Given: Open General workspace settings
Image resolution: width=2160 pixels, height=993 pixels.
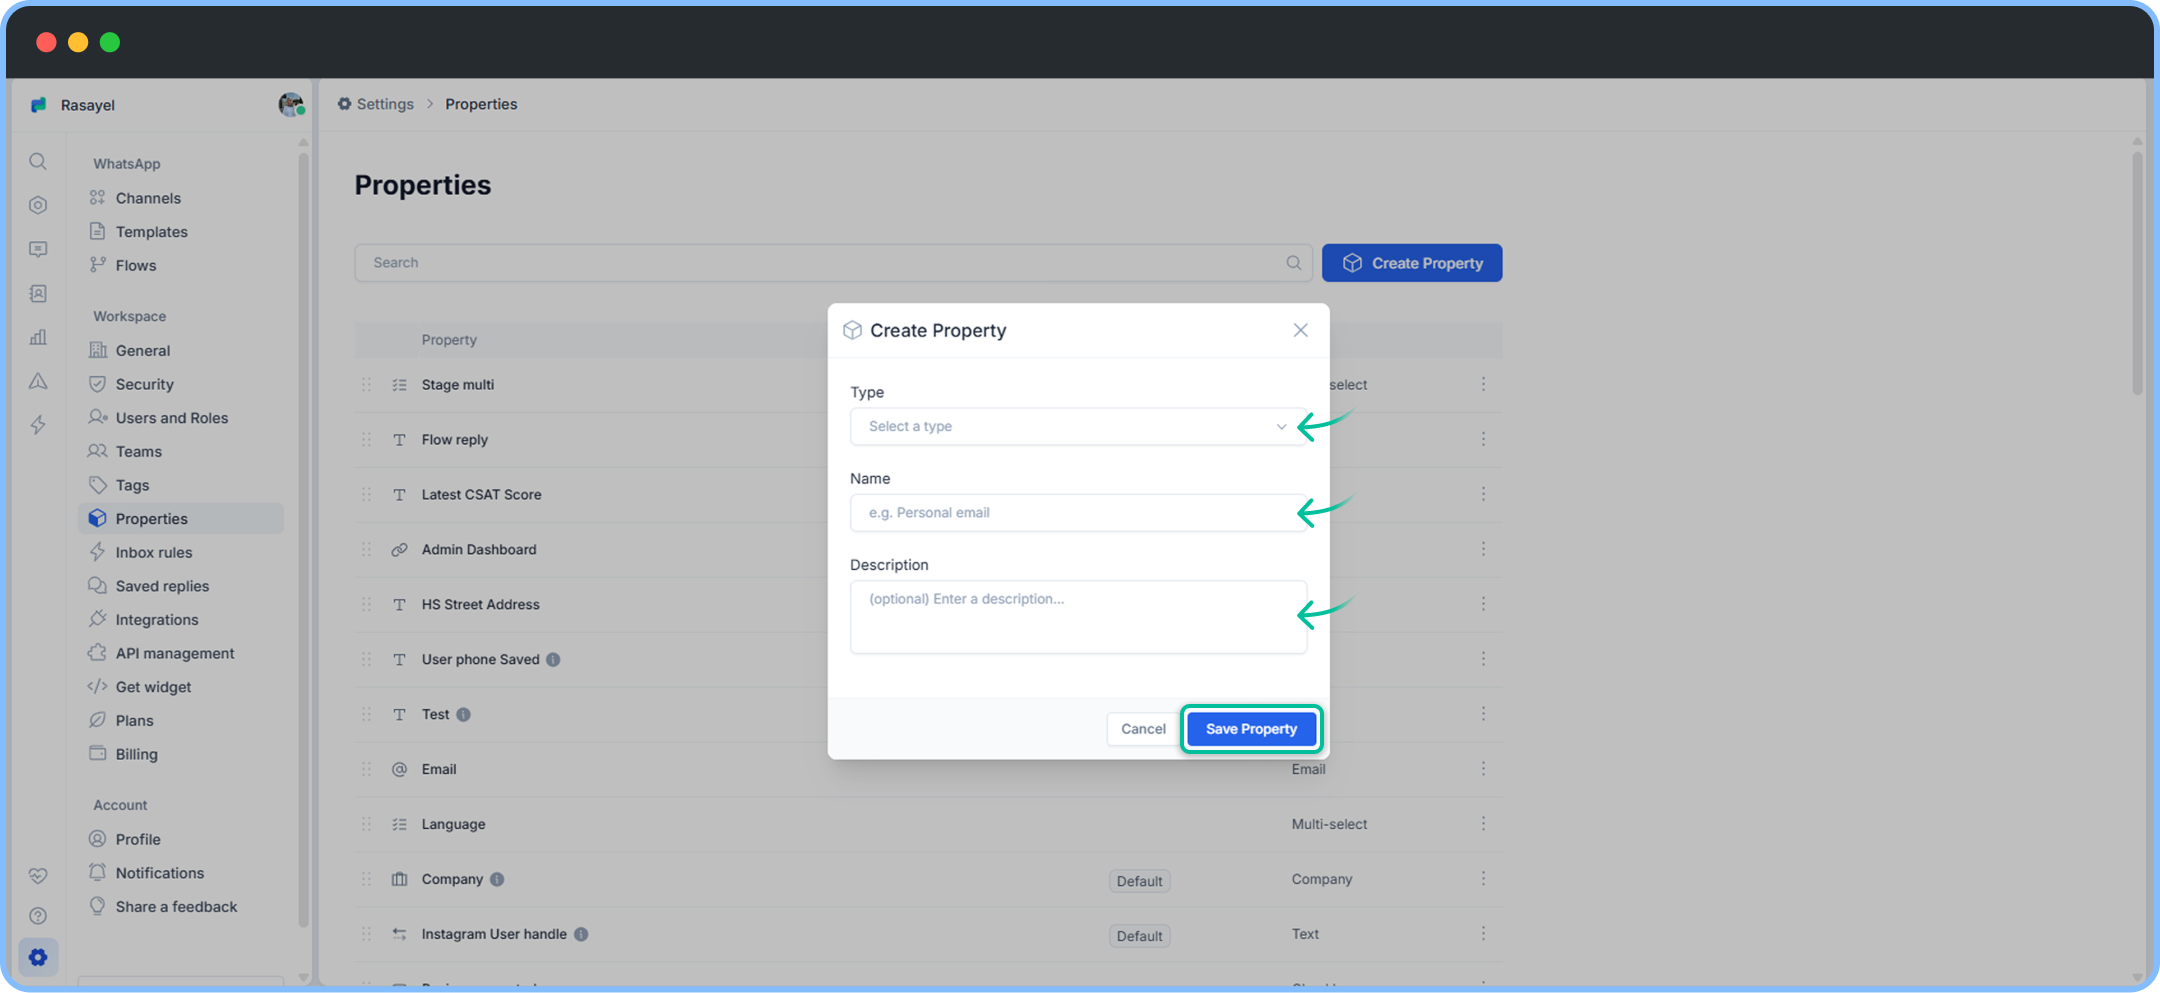Looking at the screenshot, I should (x=143, y=350).
